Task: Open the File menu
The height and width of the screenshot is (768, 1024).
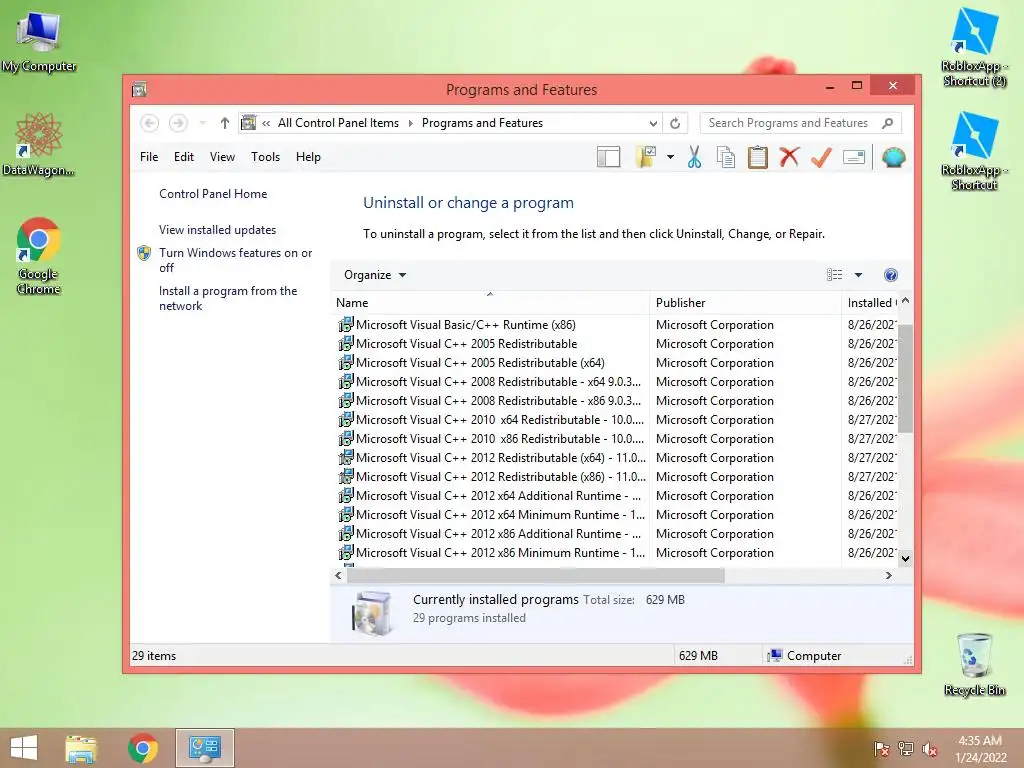Action: click(x=149, y=157)
